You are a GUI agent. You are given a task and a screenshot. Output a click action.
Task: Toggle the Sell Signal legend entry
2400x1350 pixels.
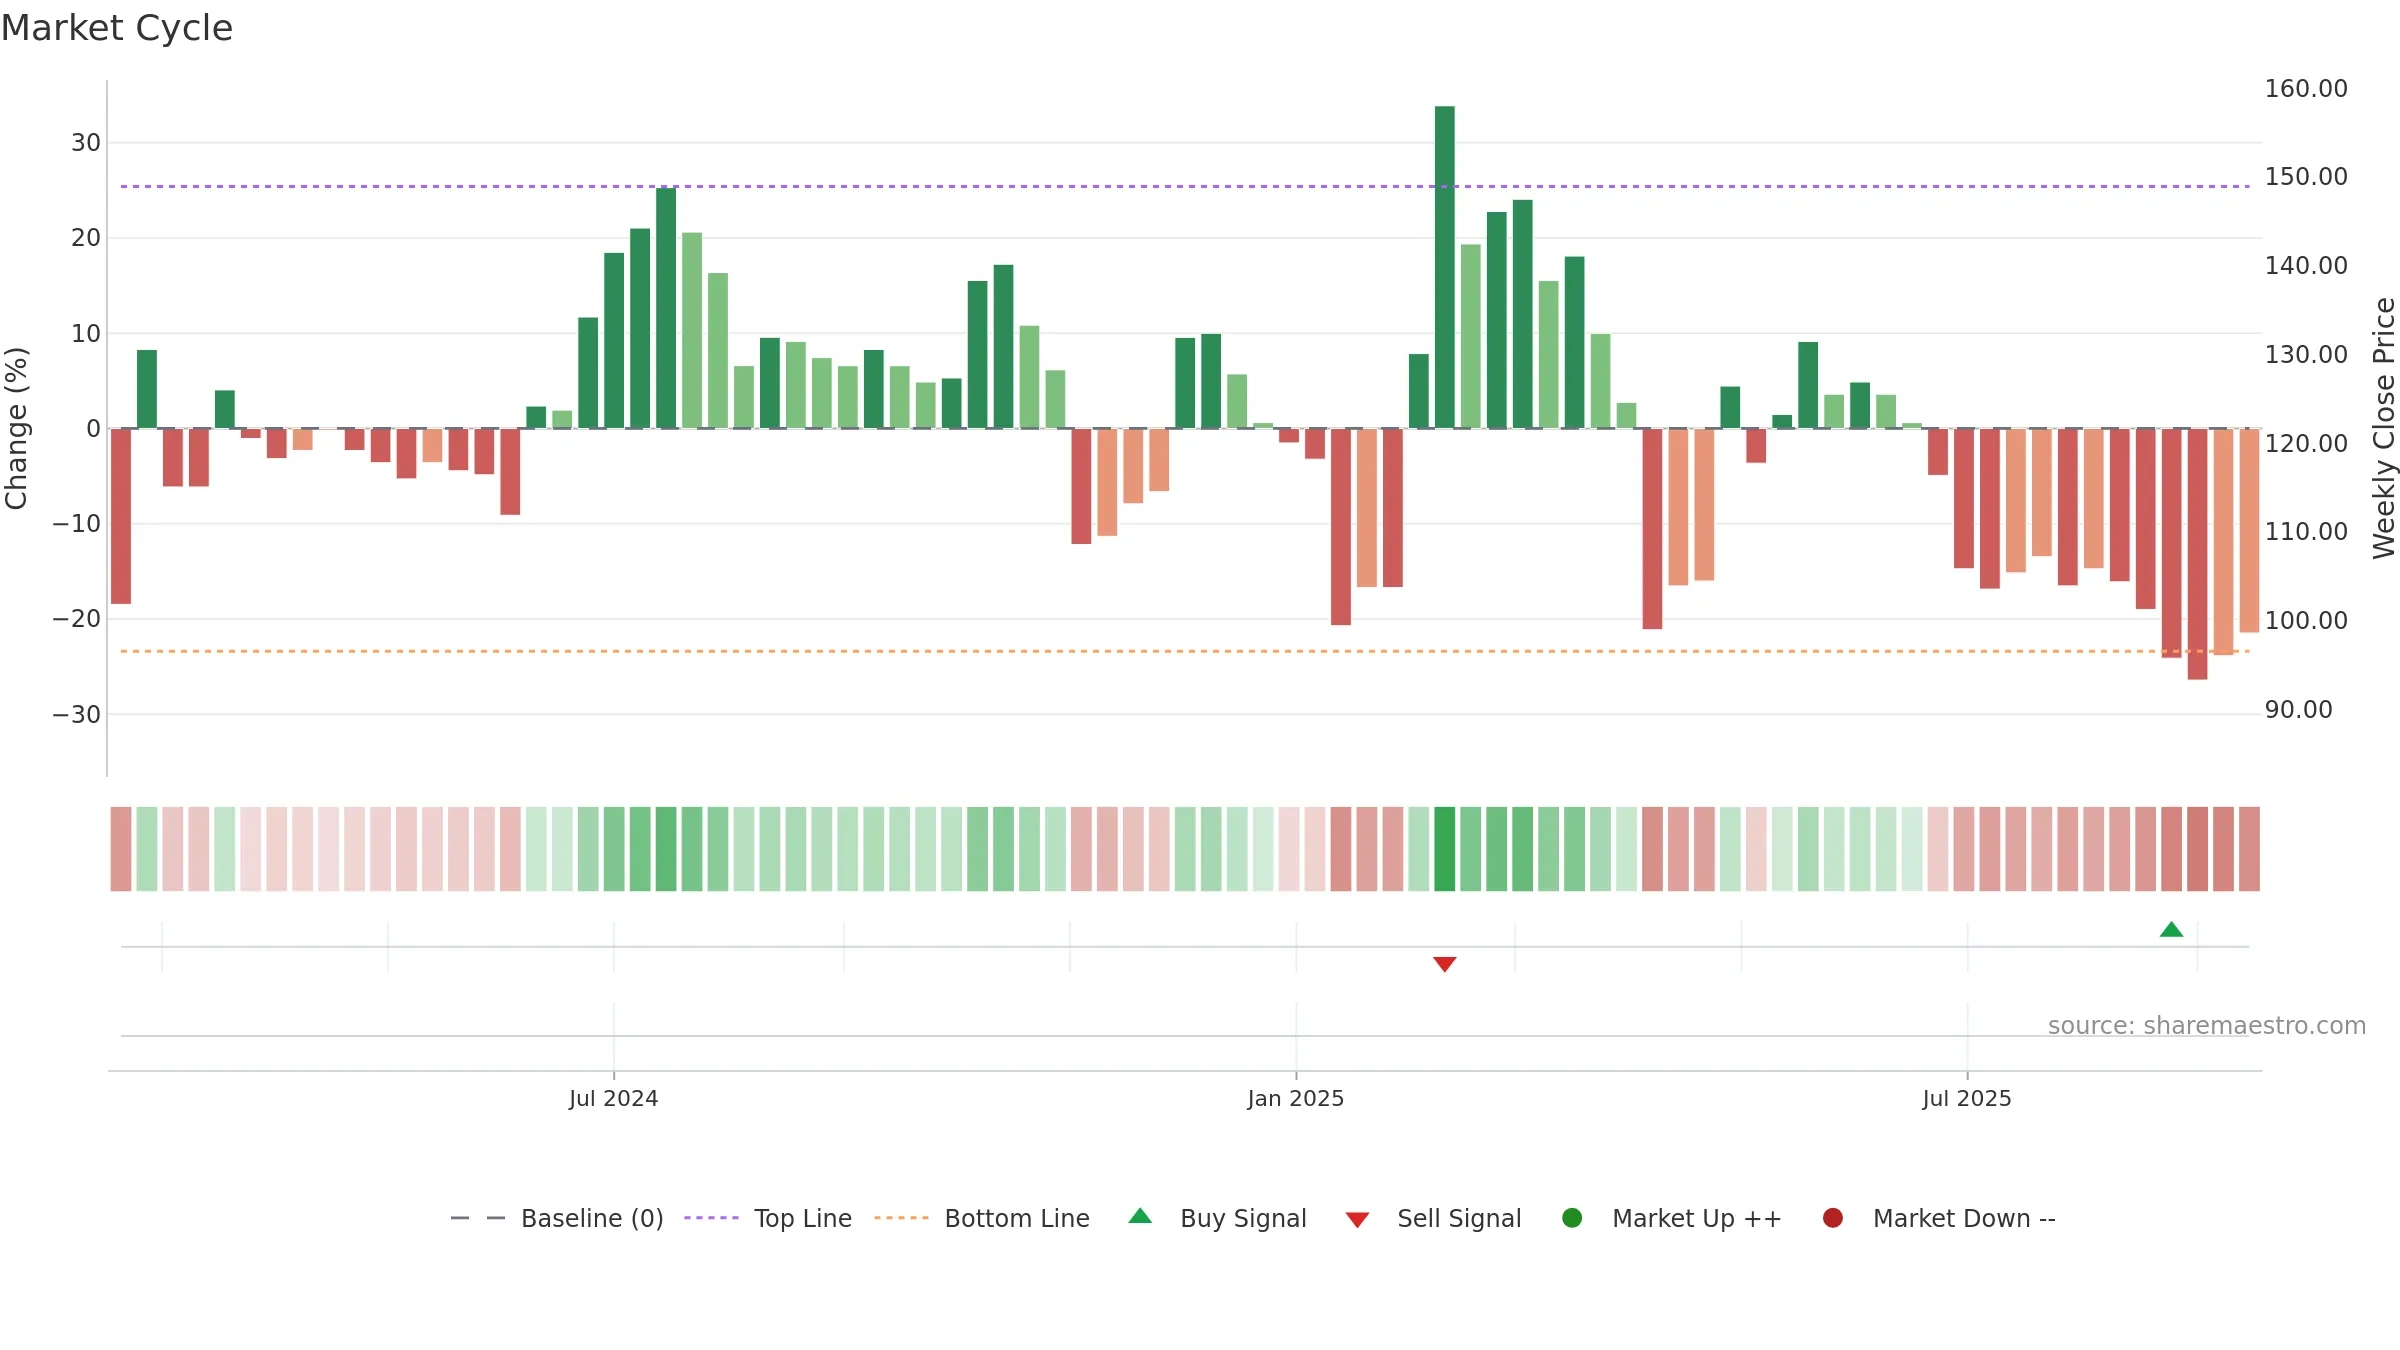tap(1433, 1219)
